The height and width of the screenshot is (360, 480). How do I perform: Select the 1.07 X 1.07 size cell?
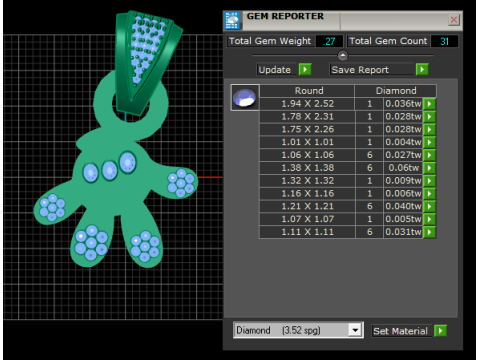(307, 219)
